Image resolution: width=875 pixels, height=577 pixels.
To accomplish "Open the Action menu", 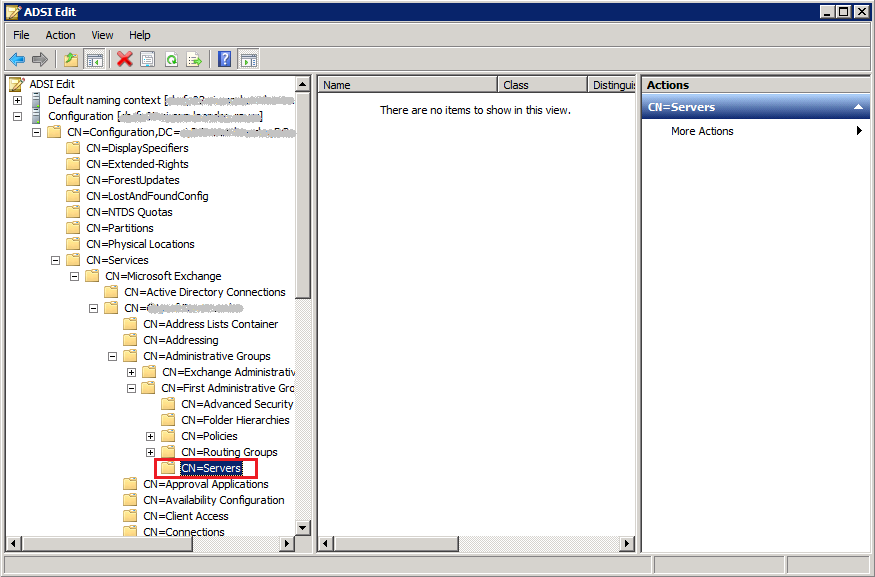I will coord(60,35).
